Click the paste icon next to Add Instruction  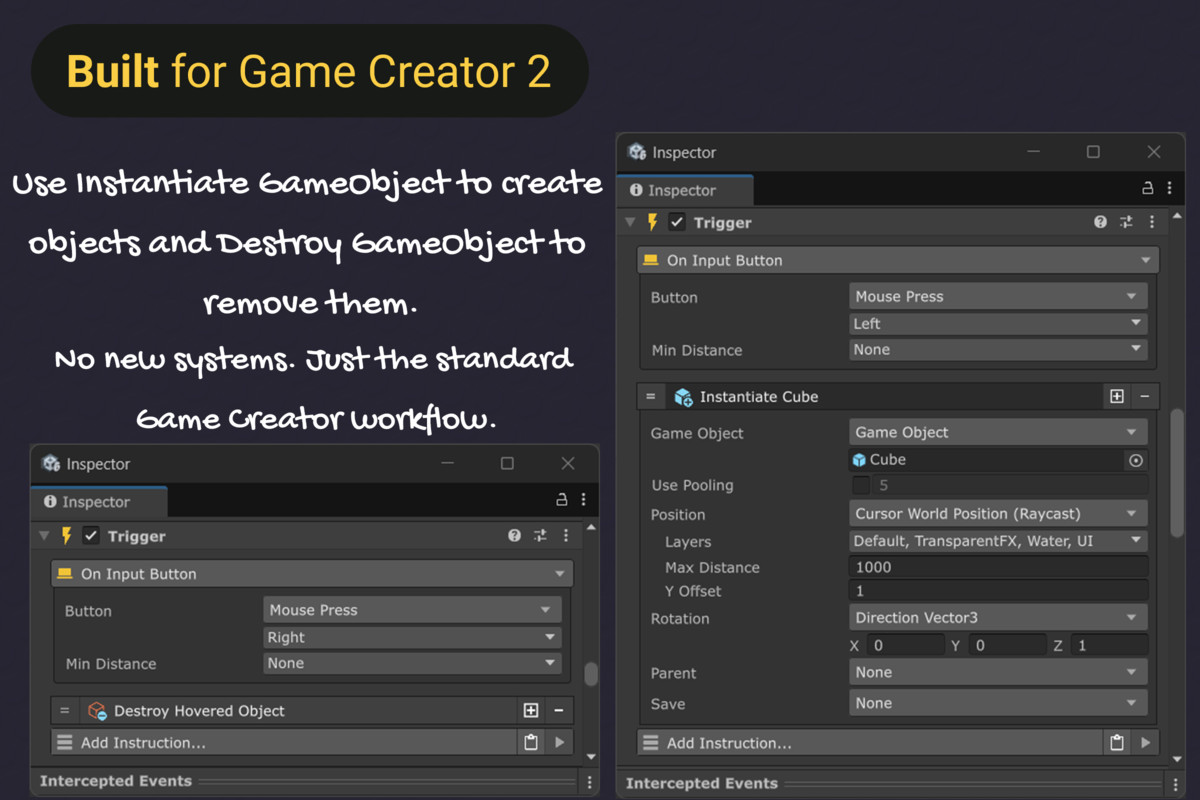[1117, 743]
